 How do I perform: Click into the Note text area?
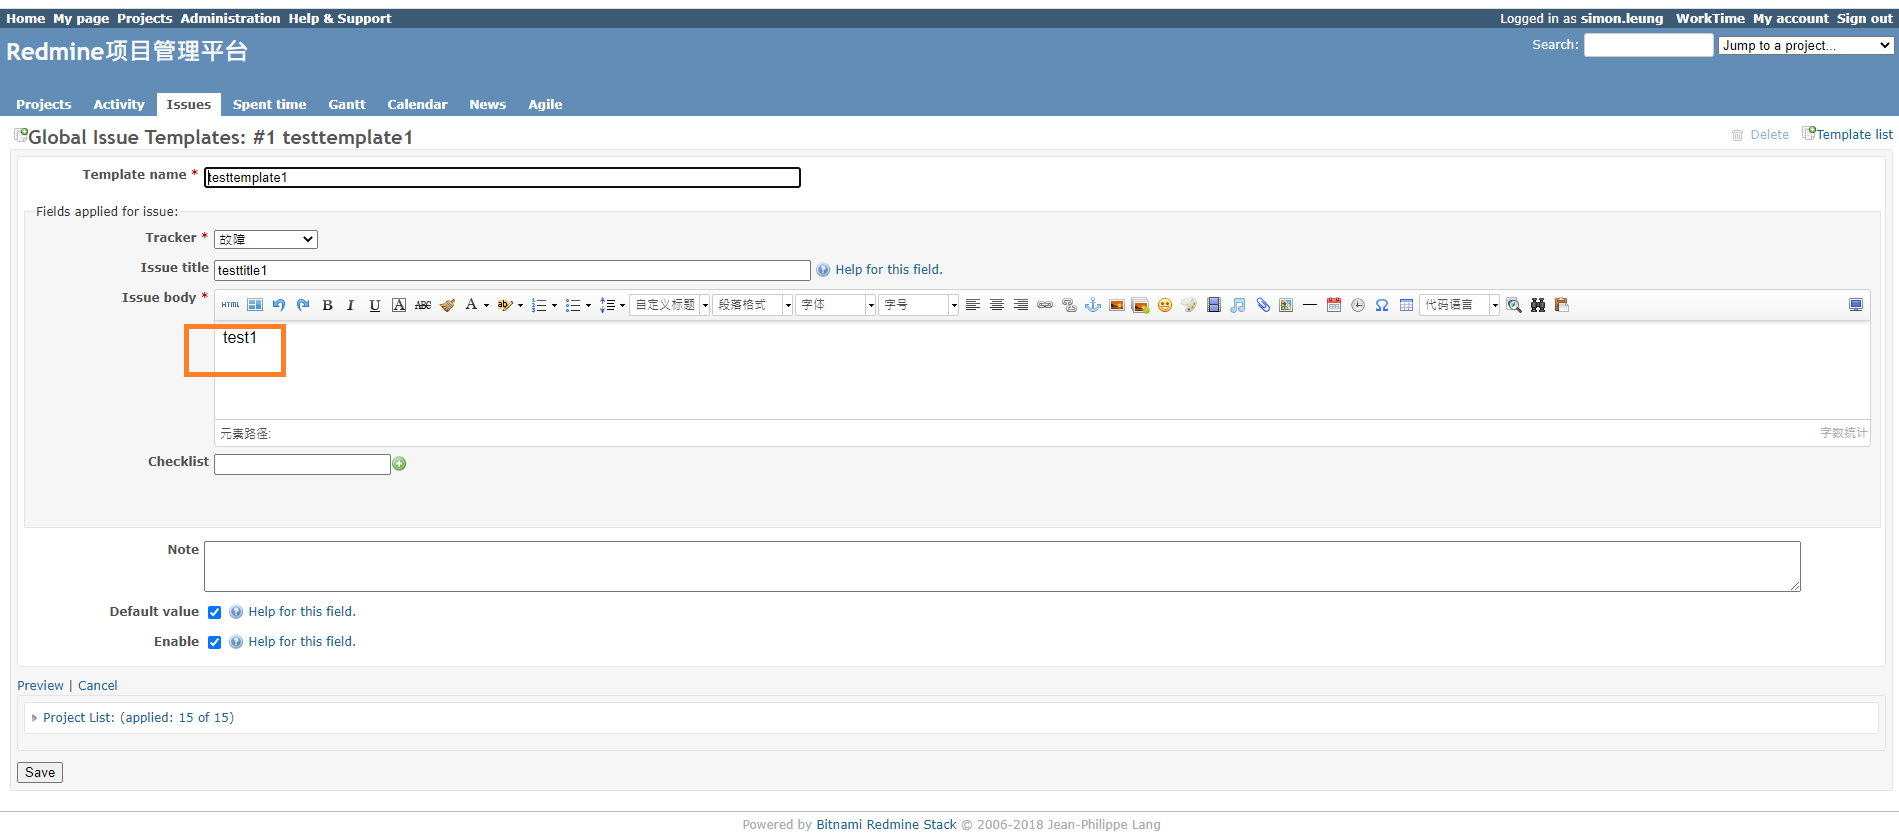(x=1002, y=567)
